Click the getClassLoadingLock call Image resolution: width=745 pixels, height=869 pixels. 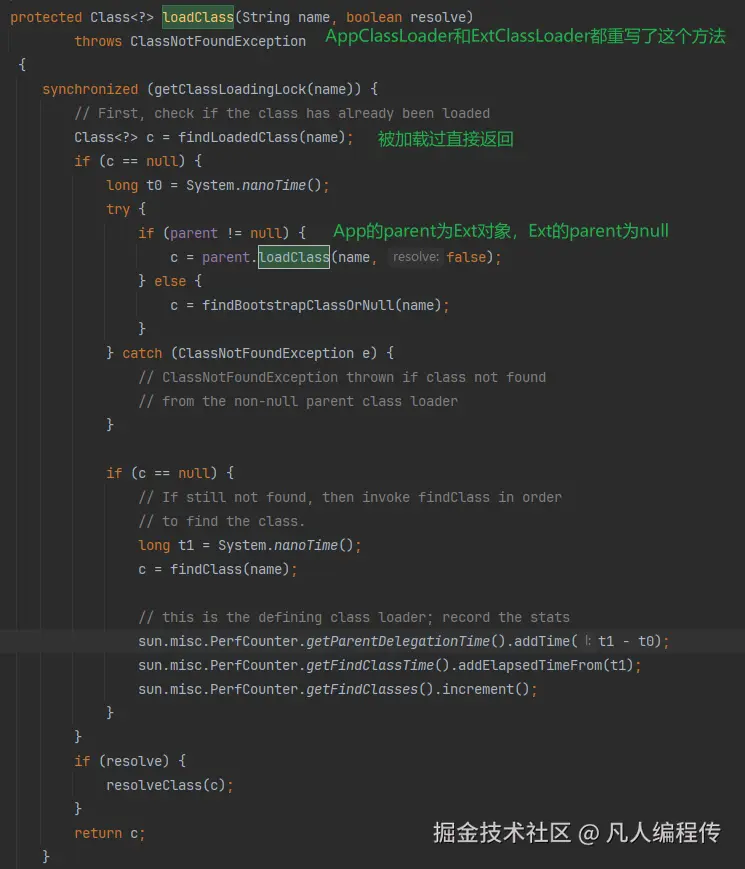230,89
